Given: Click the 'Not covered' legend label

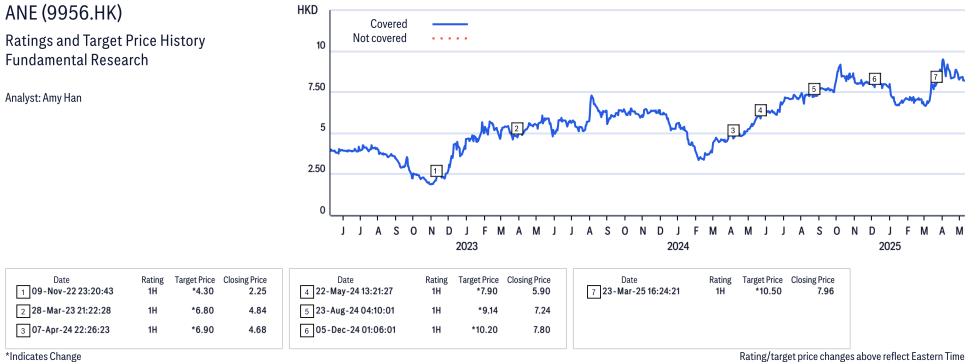Looking at the screenshot, I should pyautogui.click(x=380, y=39).
